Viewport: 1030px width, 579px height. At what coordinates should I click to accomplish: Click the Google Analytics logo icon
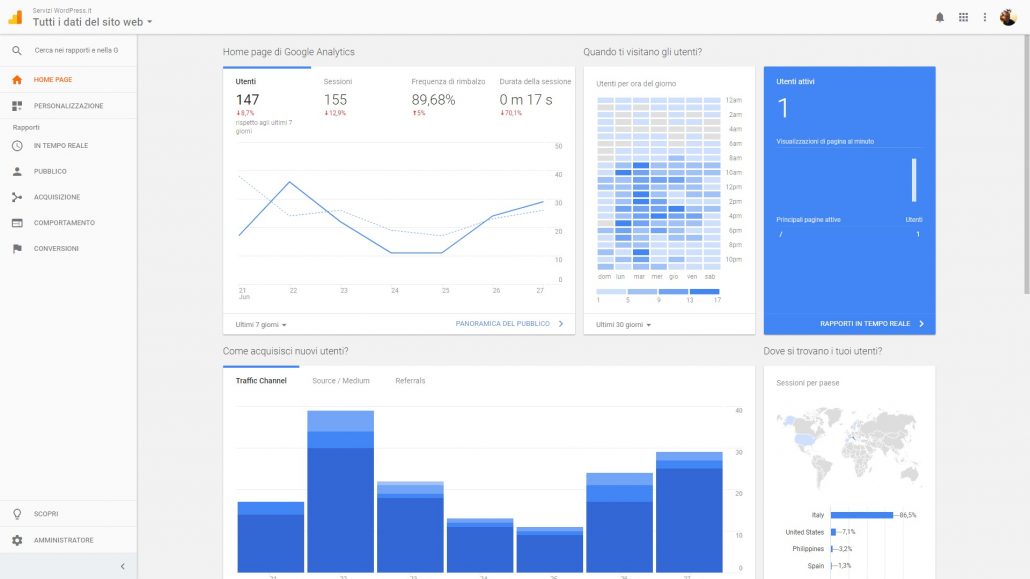(x=15, y=17)
